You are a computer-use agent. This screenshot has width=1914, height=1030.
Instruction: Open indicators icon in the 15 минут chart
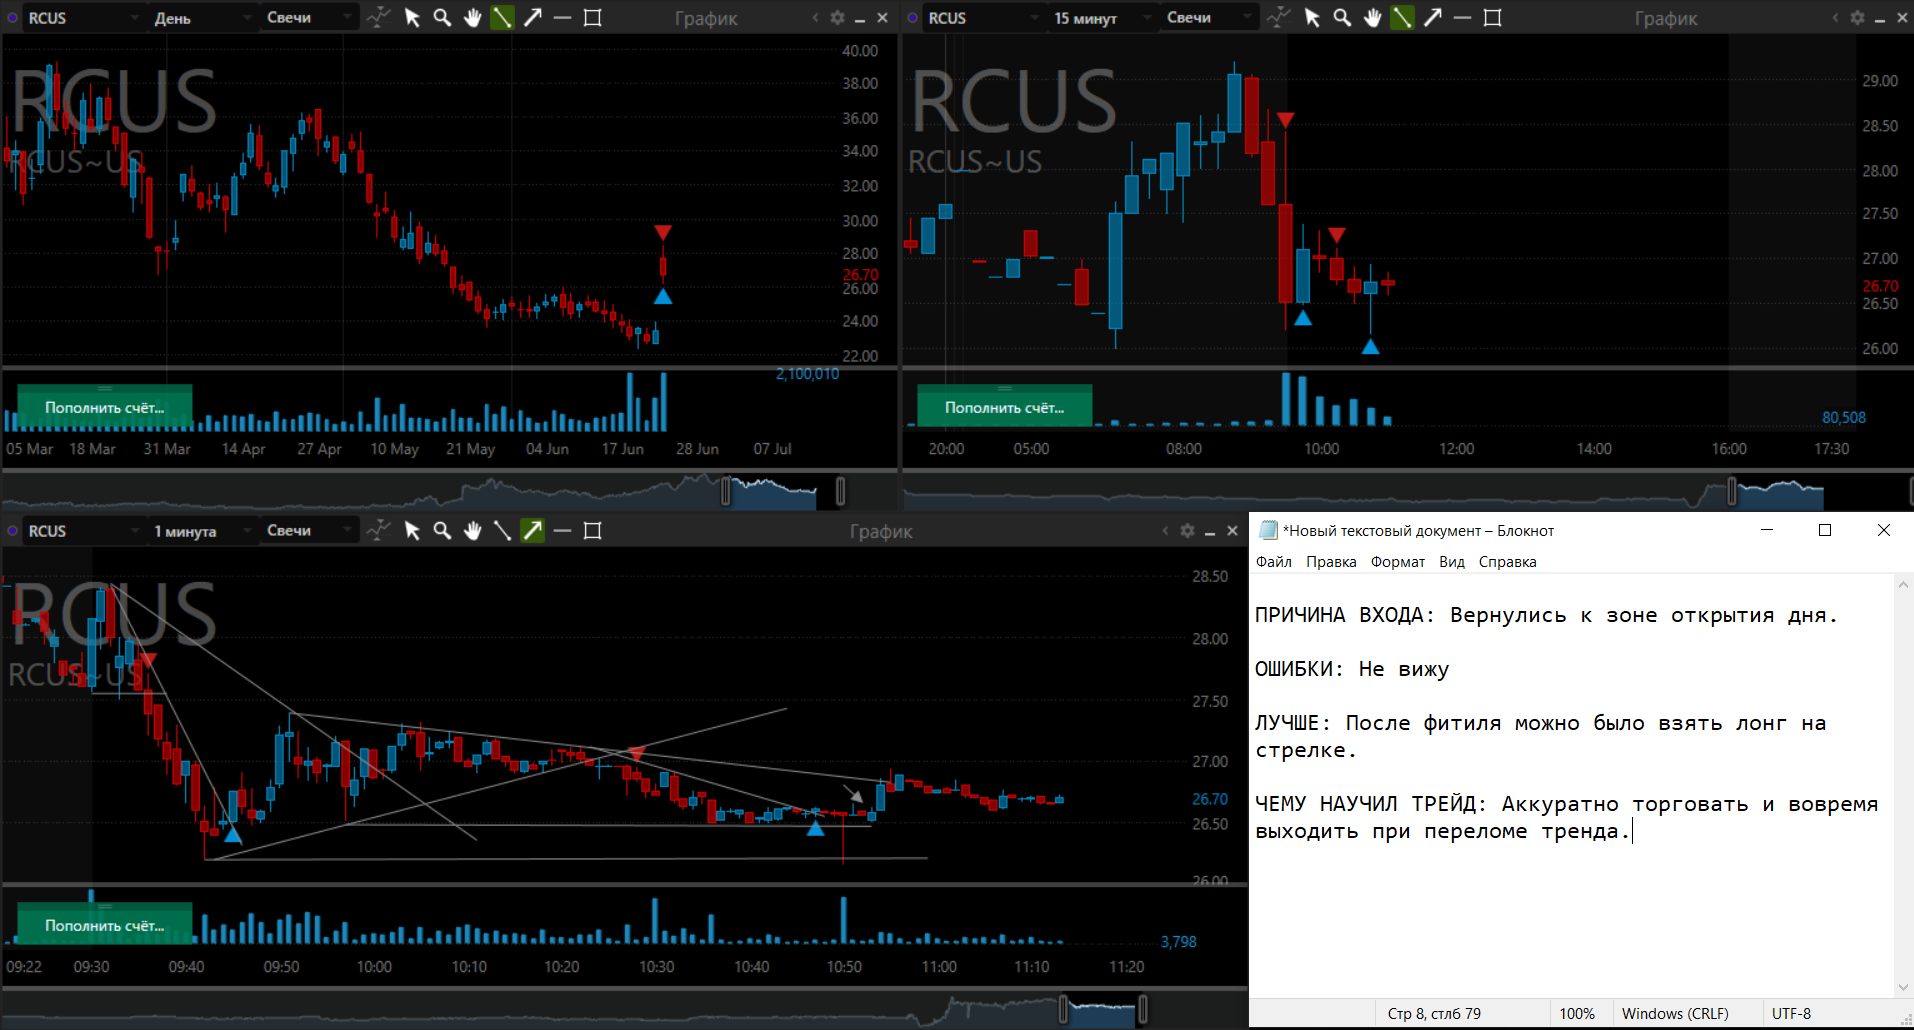click(x=1278, y=17)
